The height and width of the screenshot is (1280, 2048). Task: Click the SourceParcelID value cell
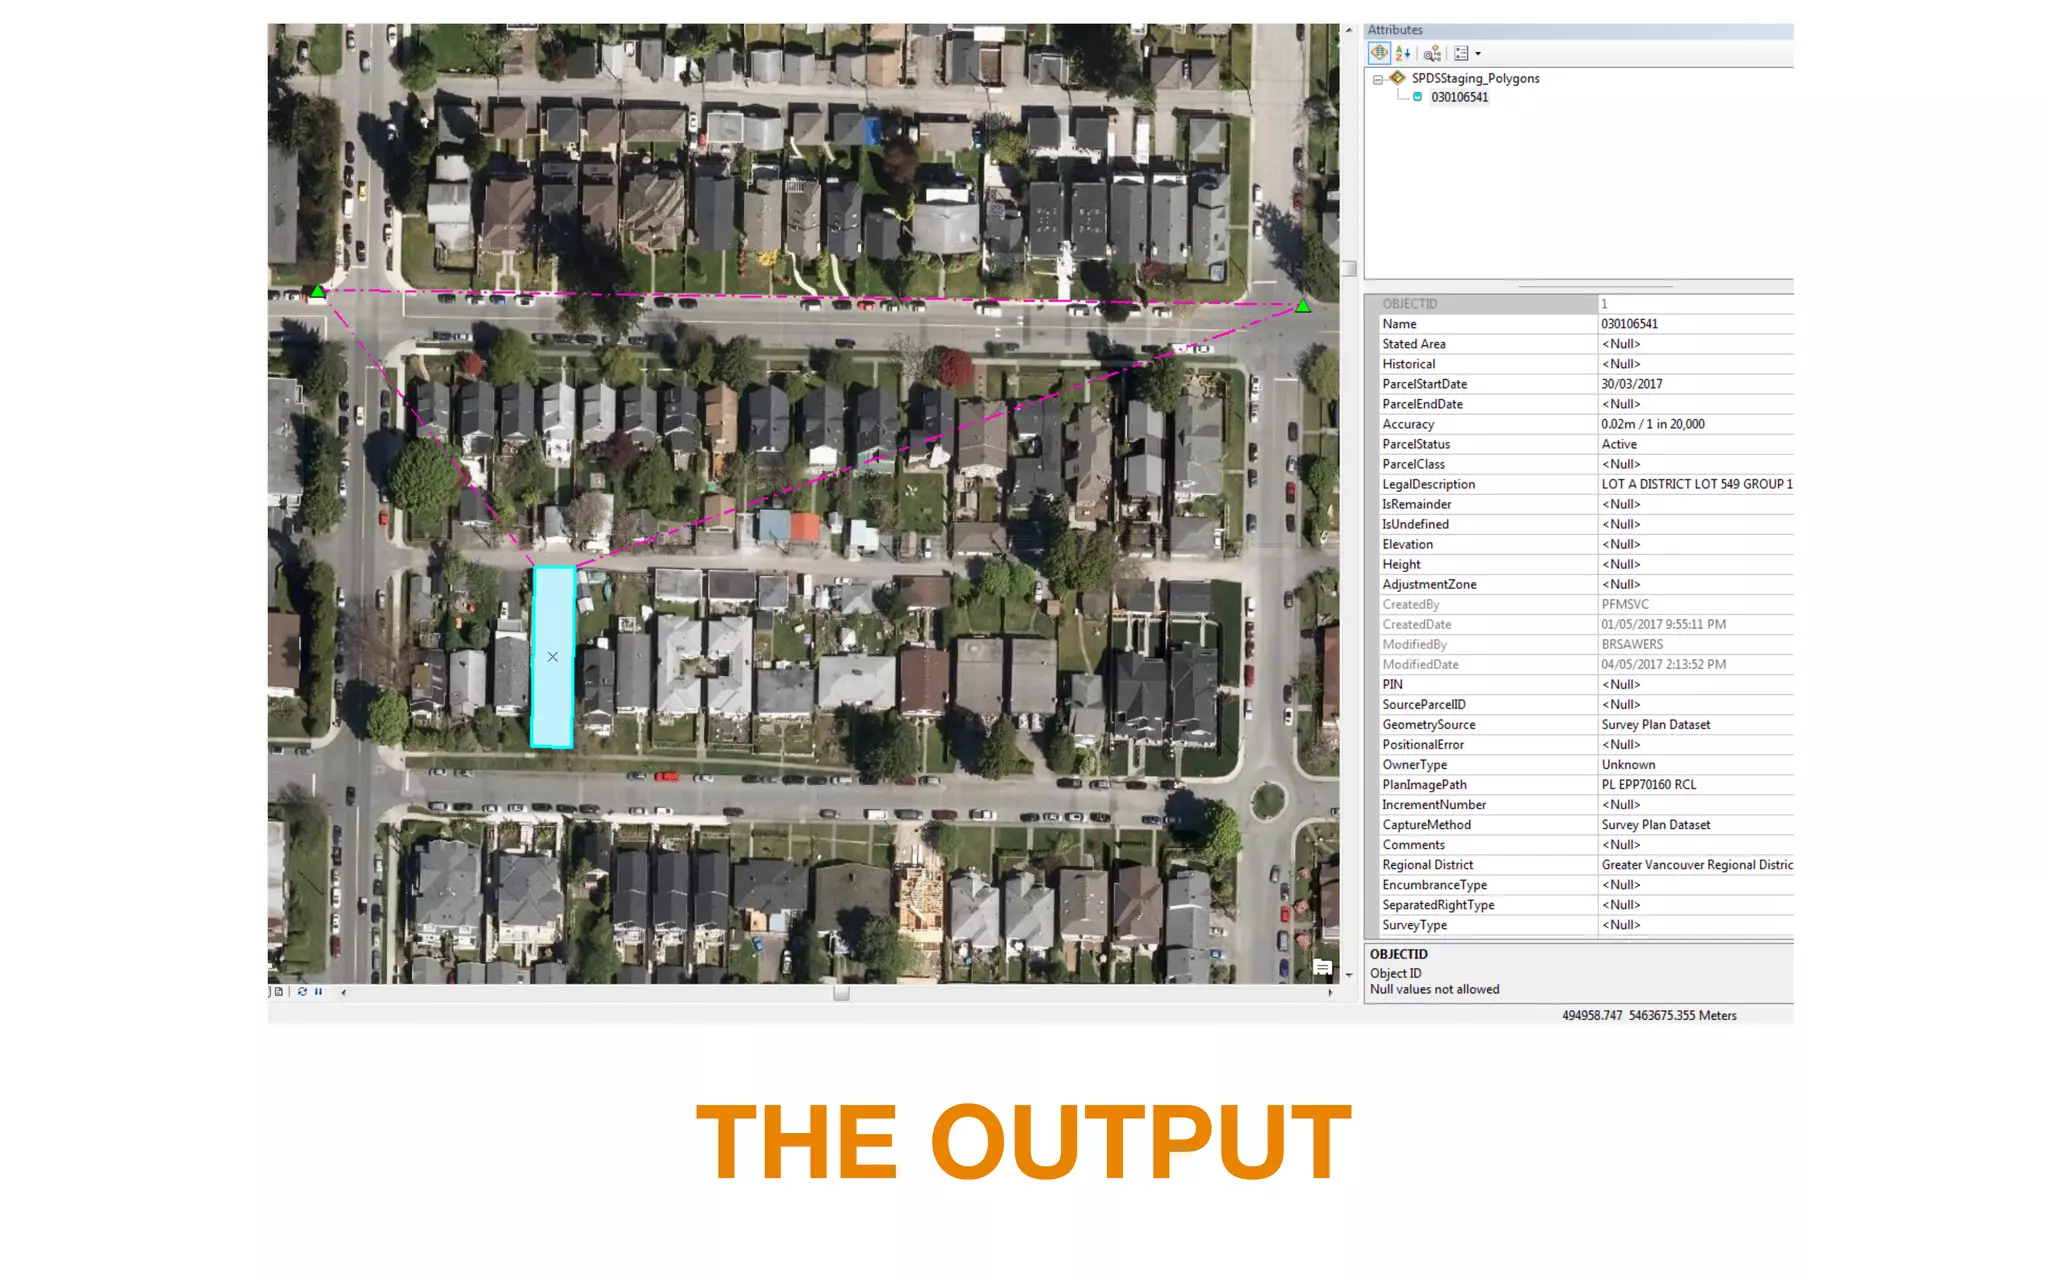(x=1695, y=704)
